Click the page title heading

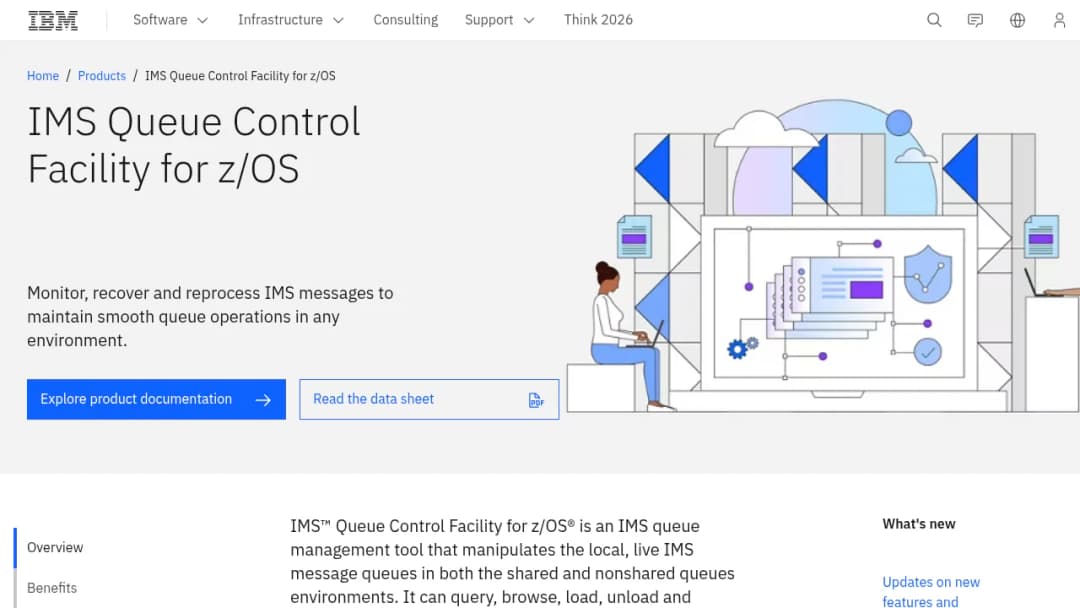194,145
